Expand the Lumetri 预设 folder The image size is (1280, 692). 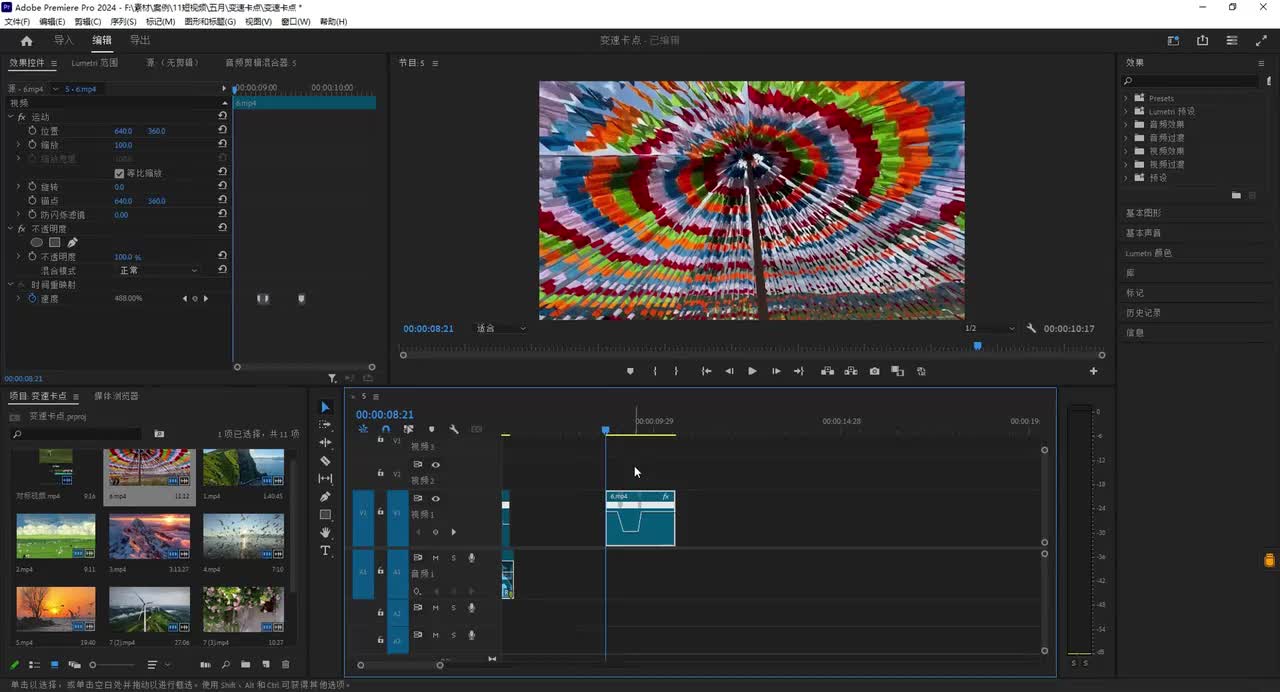[1126, 111]
